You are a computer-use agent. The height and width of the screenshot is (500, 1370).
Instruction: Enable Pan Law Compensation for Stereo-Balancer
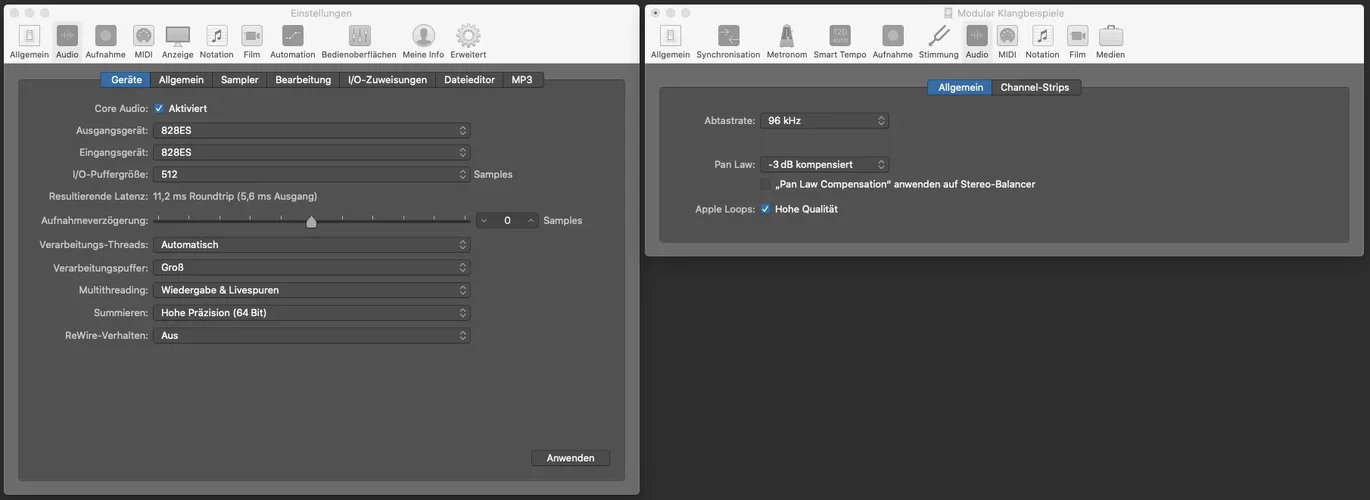point(765,184)
